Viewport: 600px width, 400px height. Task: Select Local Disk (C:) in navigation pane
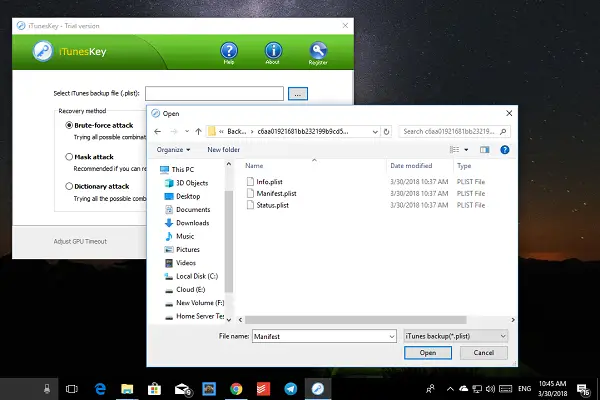[x=197, y=276]
